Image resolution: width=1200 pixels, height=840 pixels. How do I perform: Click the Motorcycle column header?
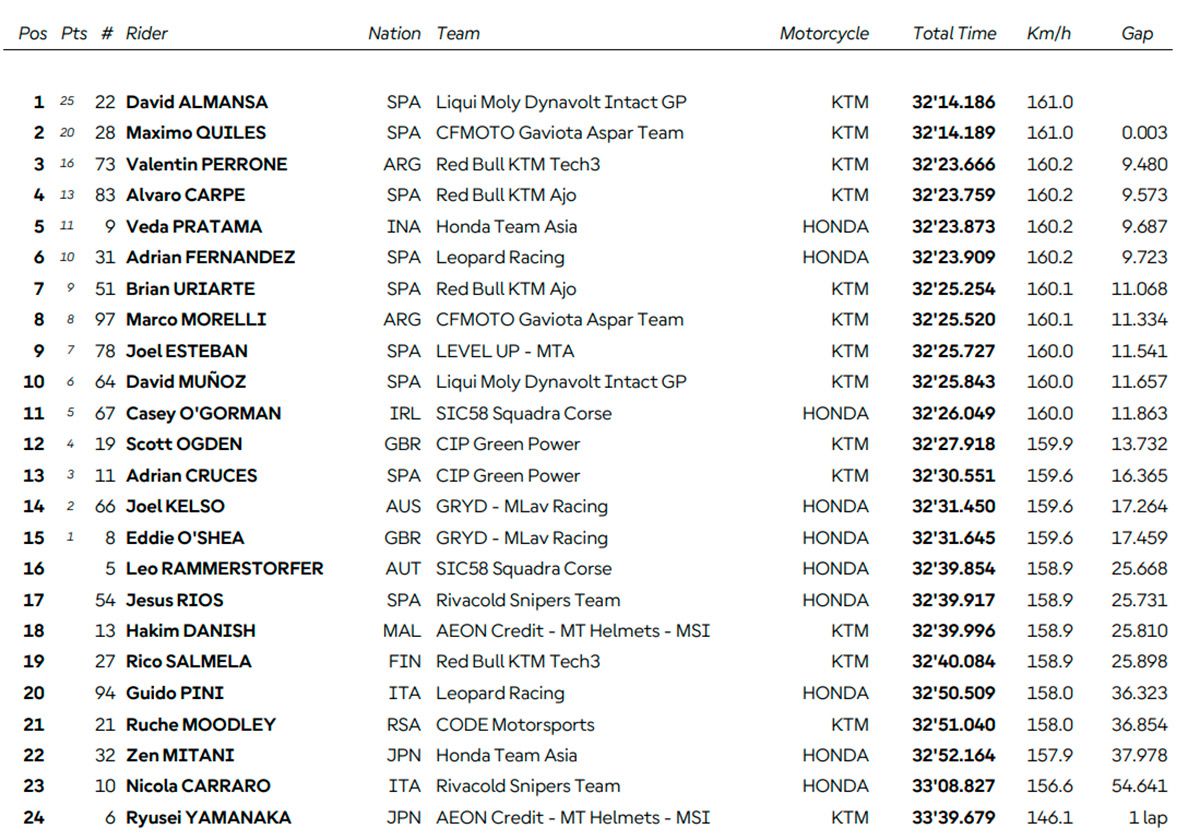[x=824, y=33]
